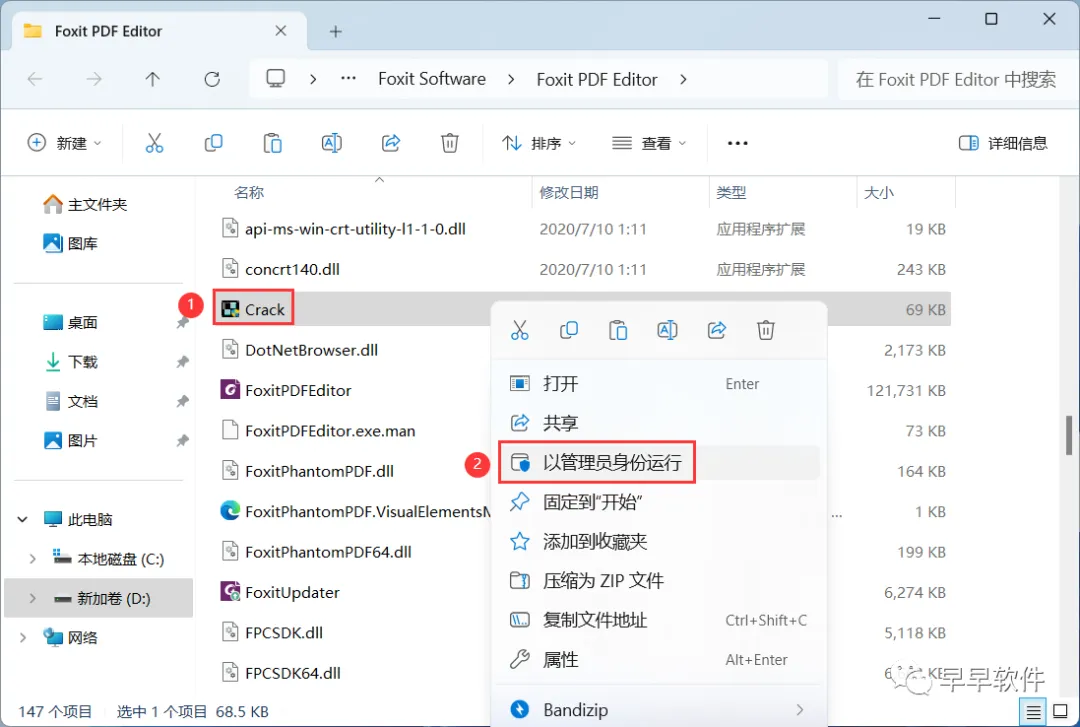This screenshot has width=1080, height=727.
Task: Open the 查看 view dropdown
Action: [x=650, y=143]
